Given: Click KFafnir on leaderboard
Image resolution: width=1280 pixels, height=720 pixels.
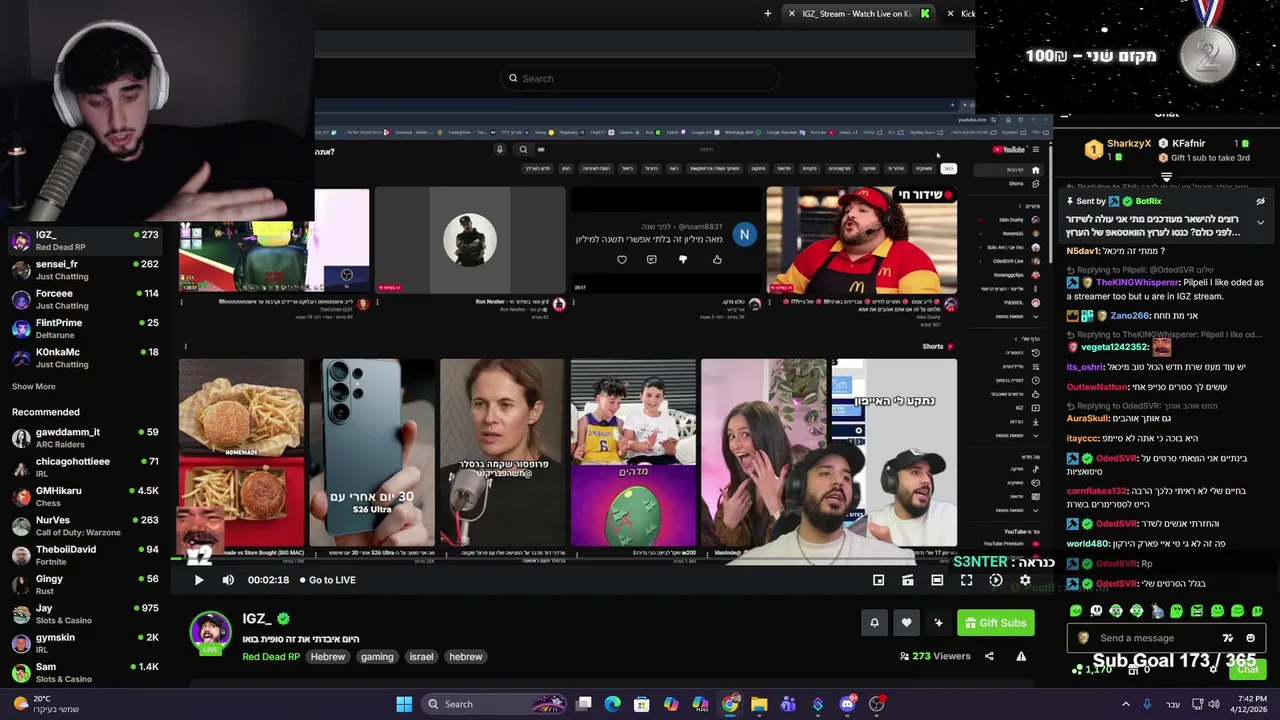Looking at the screenshot, I should [1188, 143].
